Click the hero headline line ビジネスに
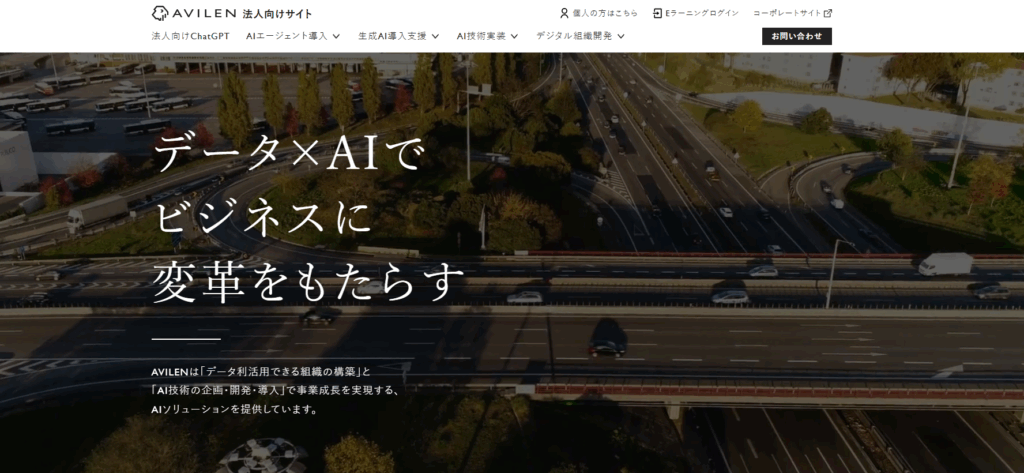1024x473 pixels. click(x=262, y=218)
